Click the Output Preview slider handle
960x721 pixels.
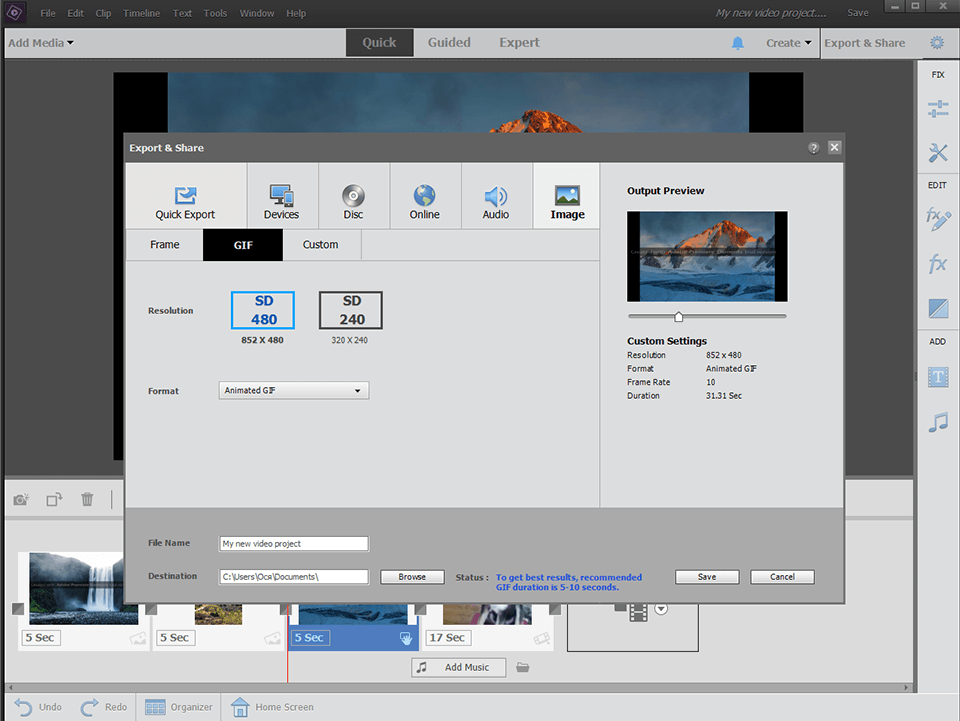678,316
